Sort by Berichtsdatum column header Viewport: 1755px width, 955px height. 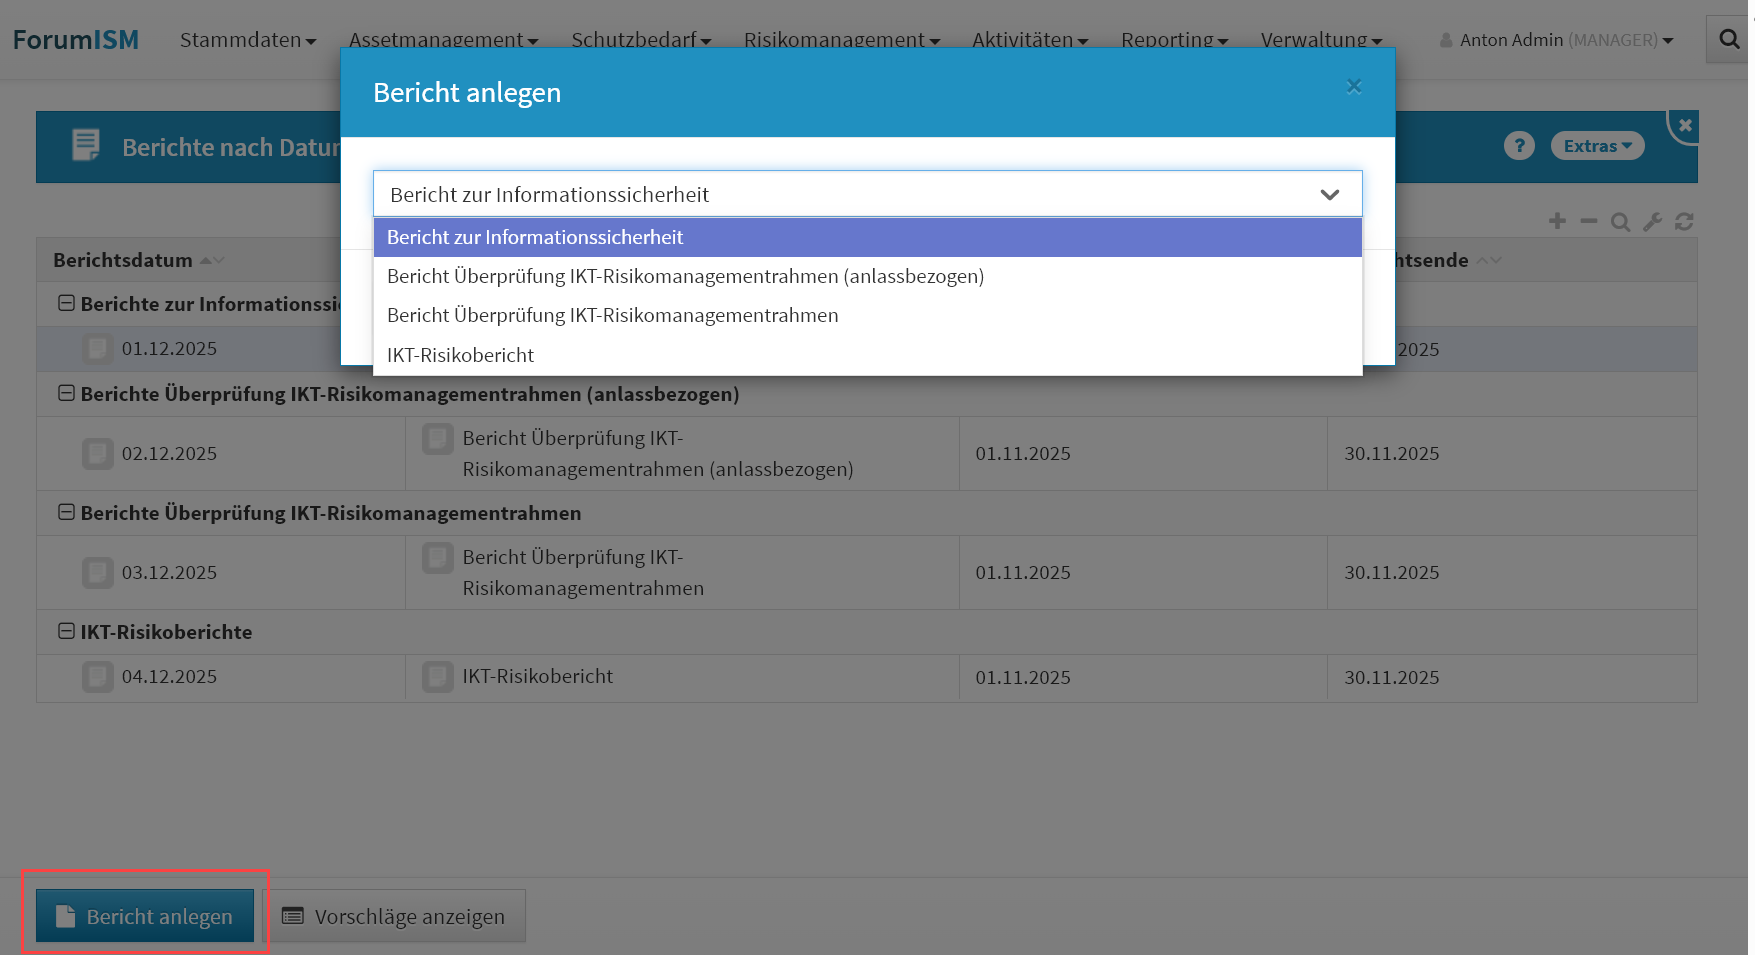coord(123,260)
